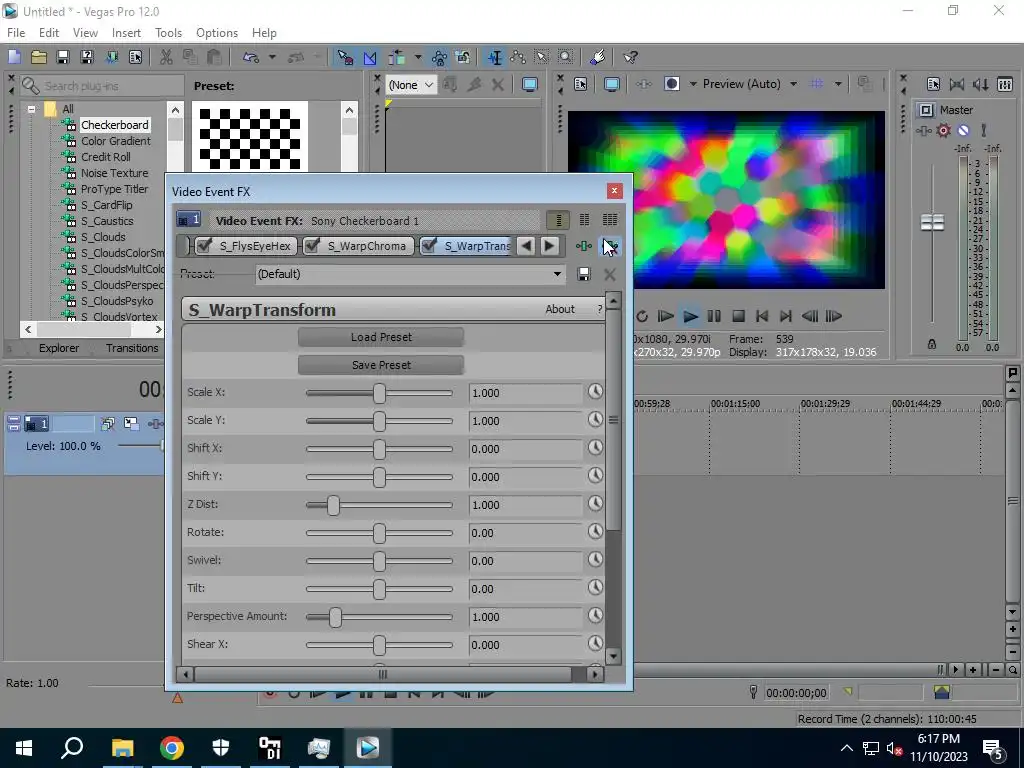
Task: Pause the video preview
Action: 714,316
